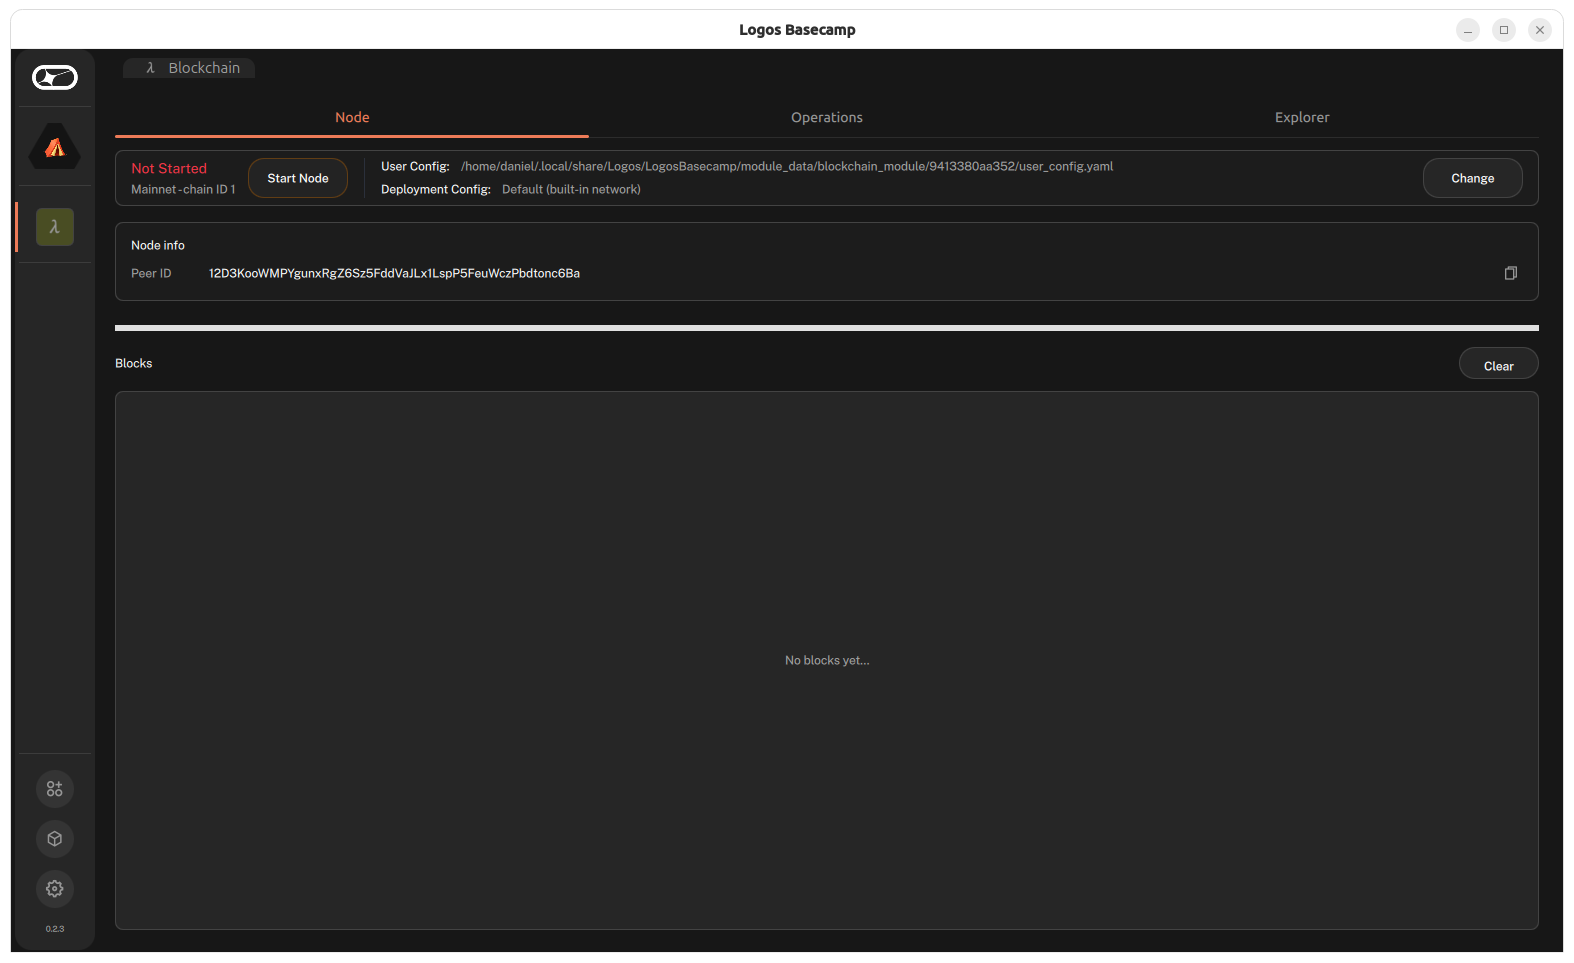
Task: Click the Logos logo icon in sidebar
Action: (x=55, y=77)
